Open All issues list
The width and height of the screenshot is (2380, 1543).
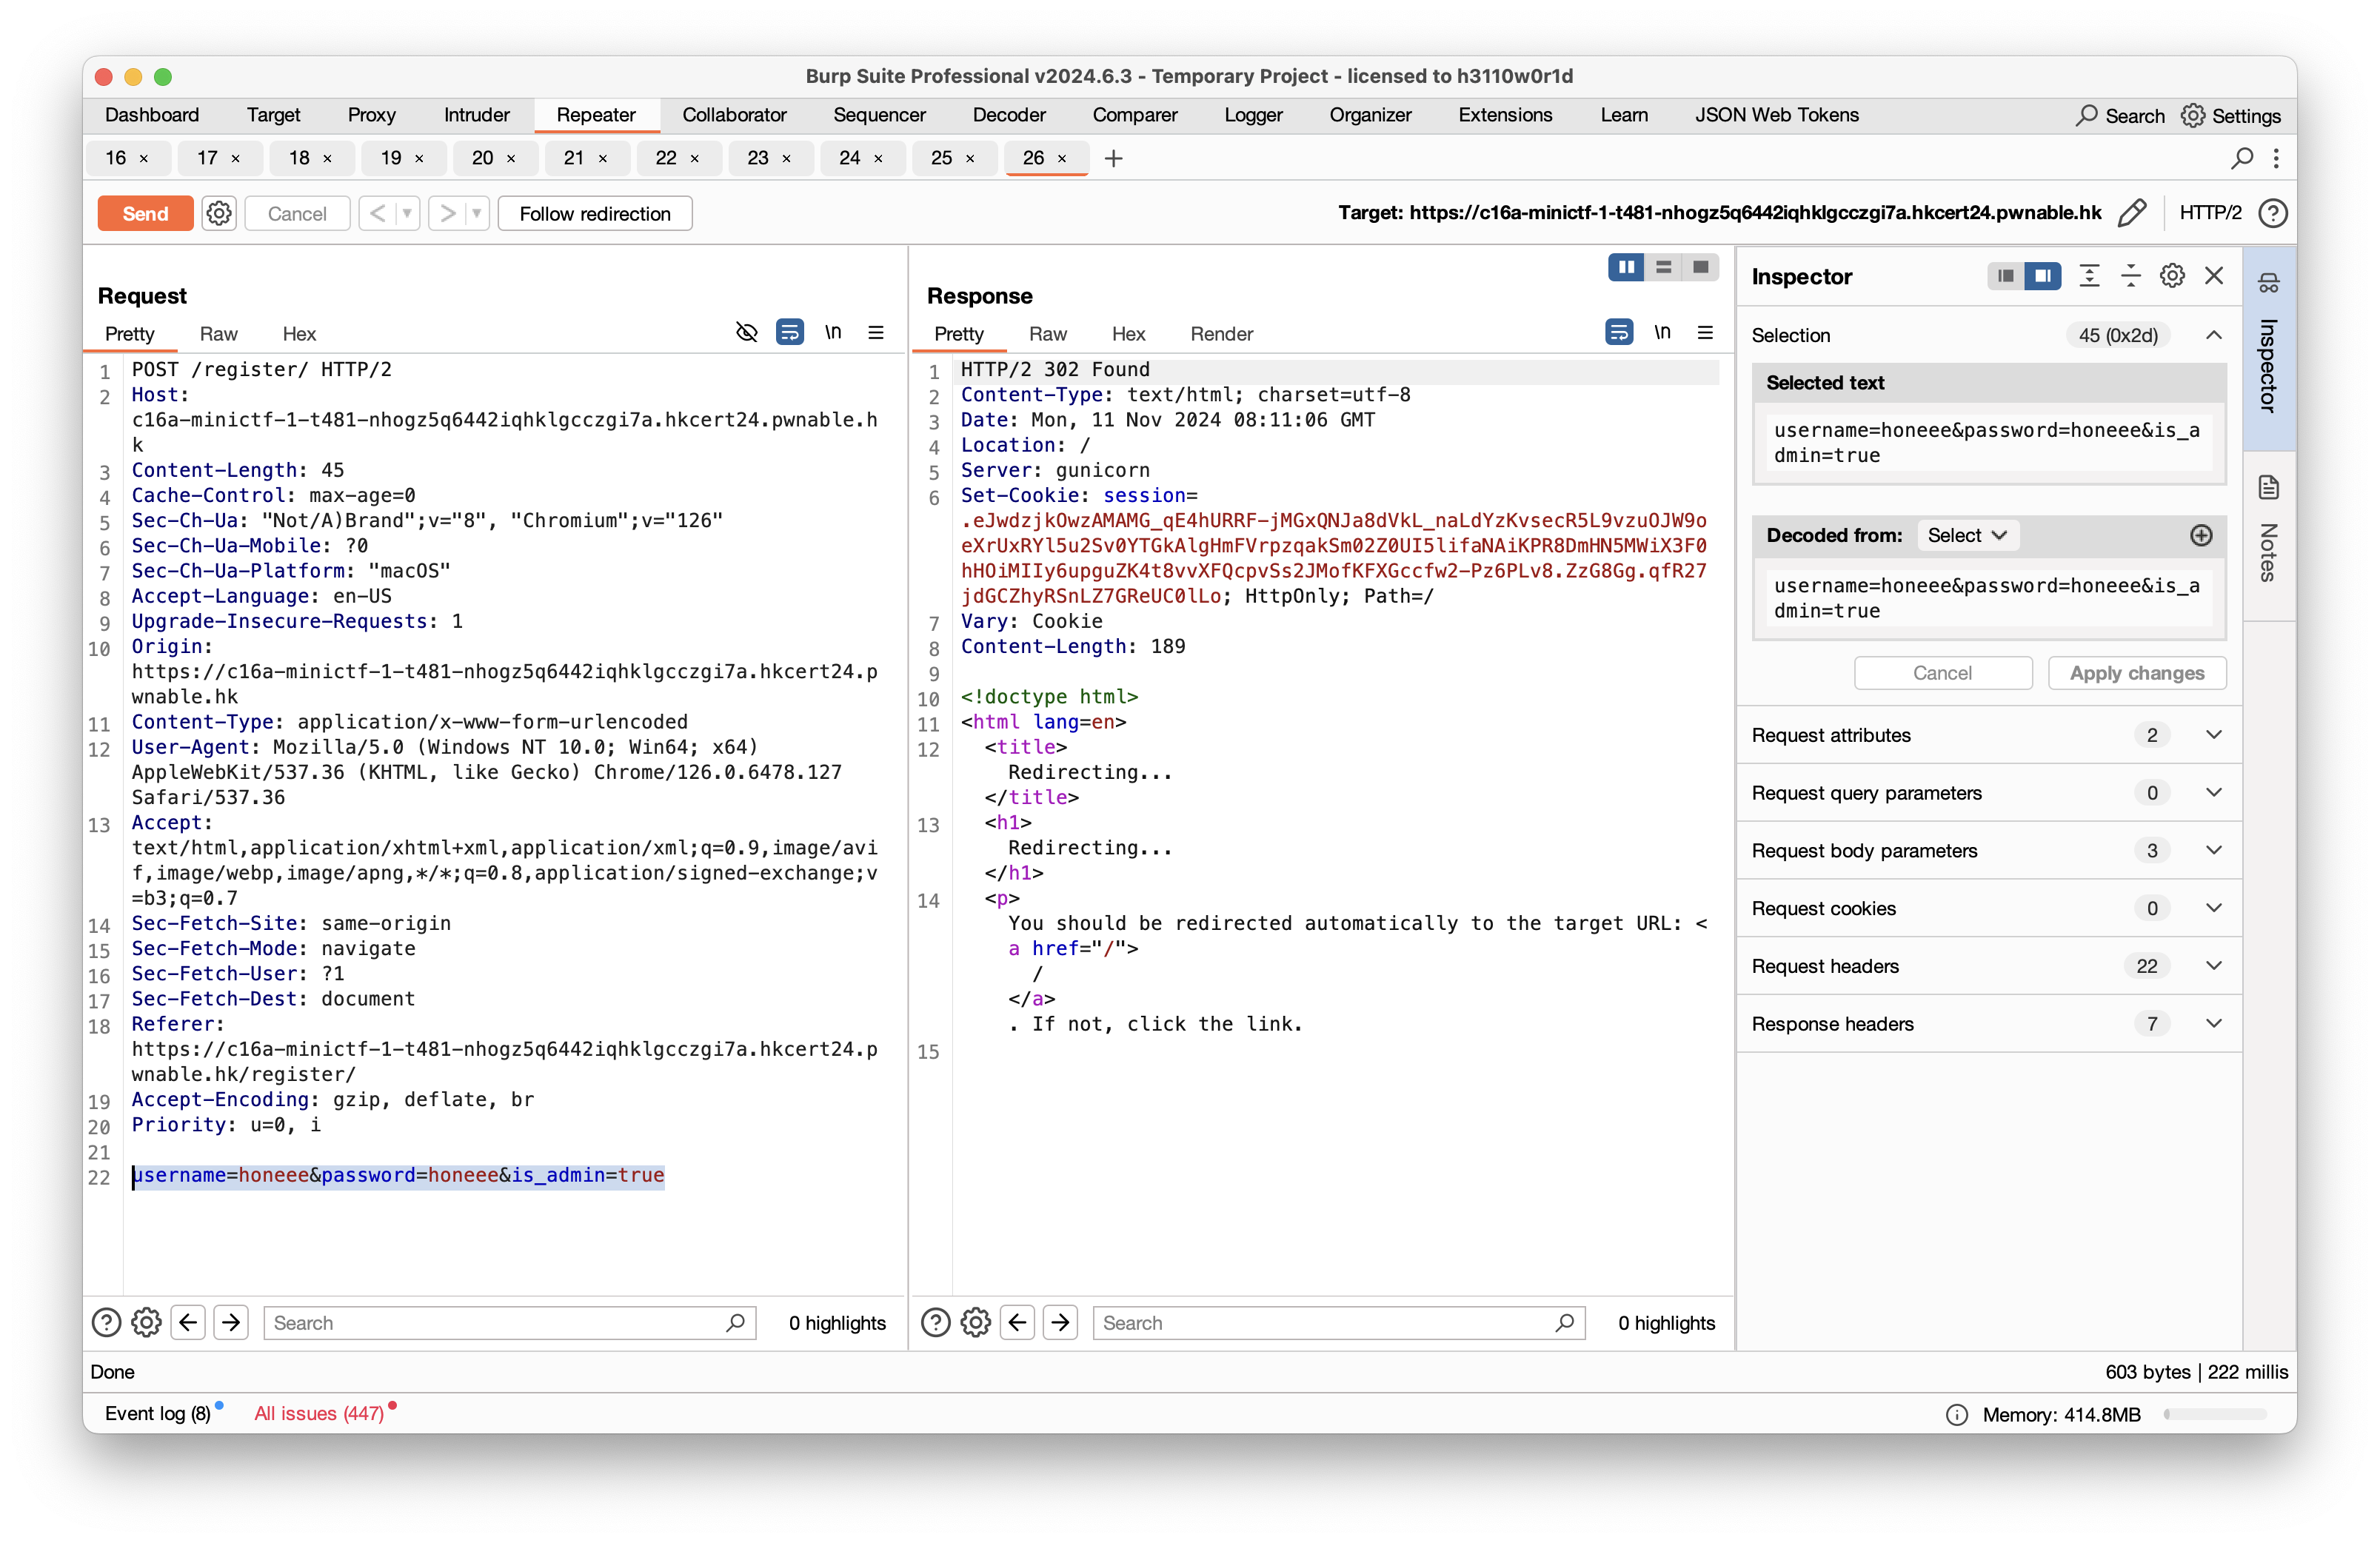[319, 1413]
